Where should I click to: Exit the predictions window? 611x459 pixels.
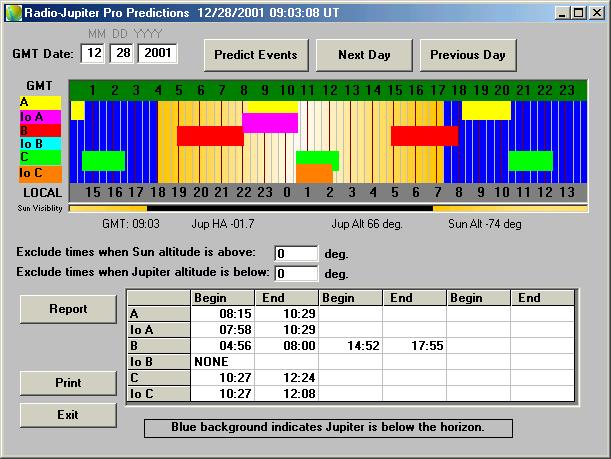click(x=68, y=415)
